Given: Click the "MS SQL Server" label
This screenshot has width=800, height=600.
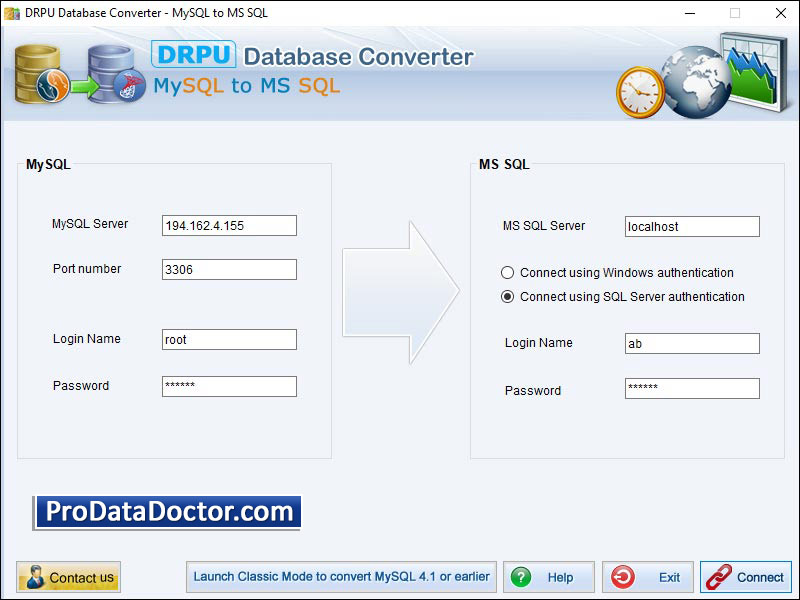Looking at the screenshot, I should click(544, 226).
